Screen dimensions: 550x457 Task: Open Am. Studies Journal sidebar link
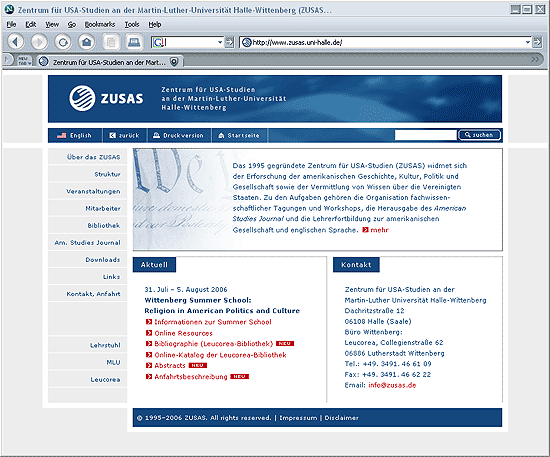(x=87, y=243)
